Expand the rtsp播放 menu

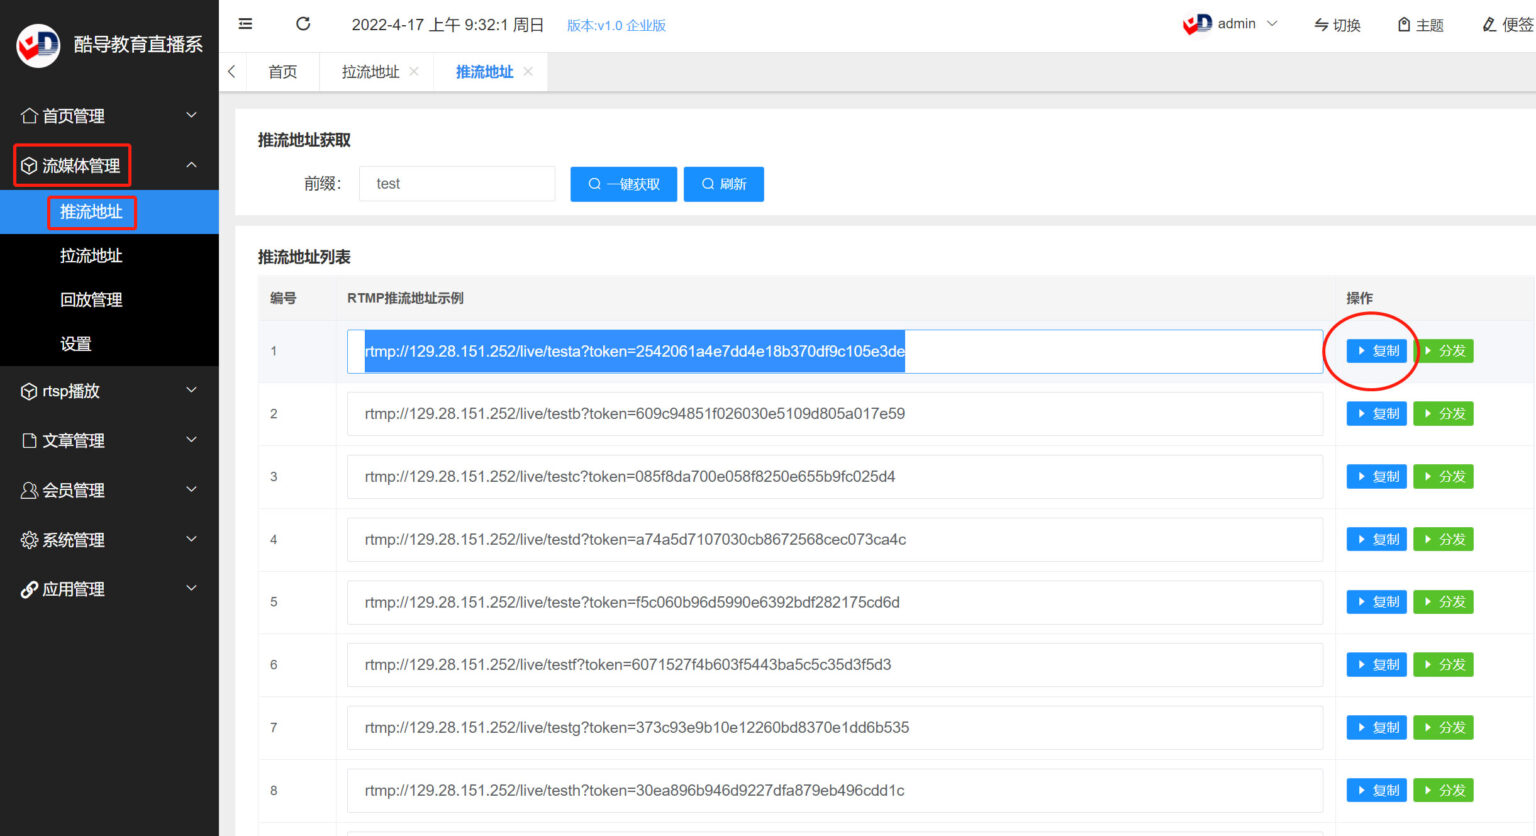click(109, 391)
